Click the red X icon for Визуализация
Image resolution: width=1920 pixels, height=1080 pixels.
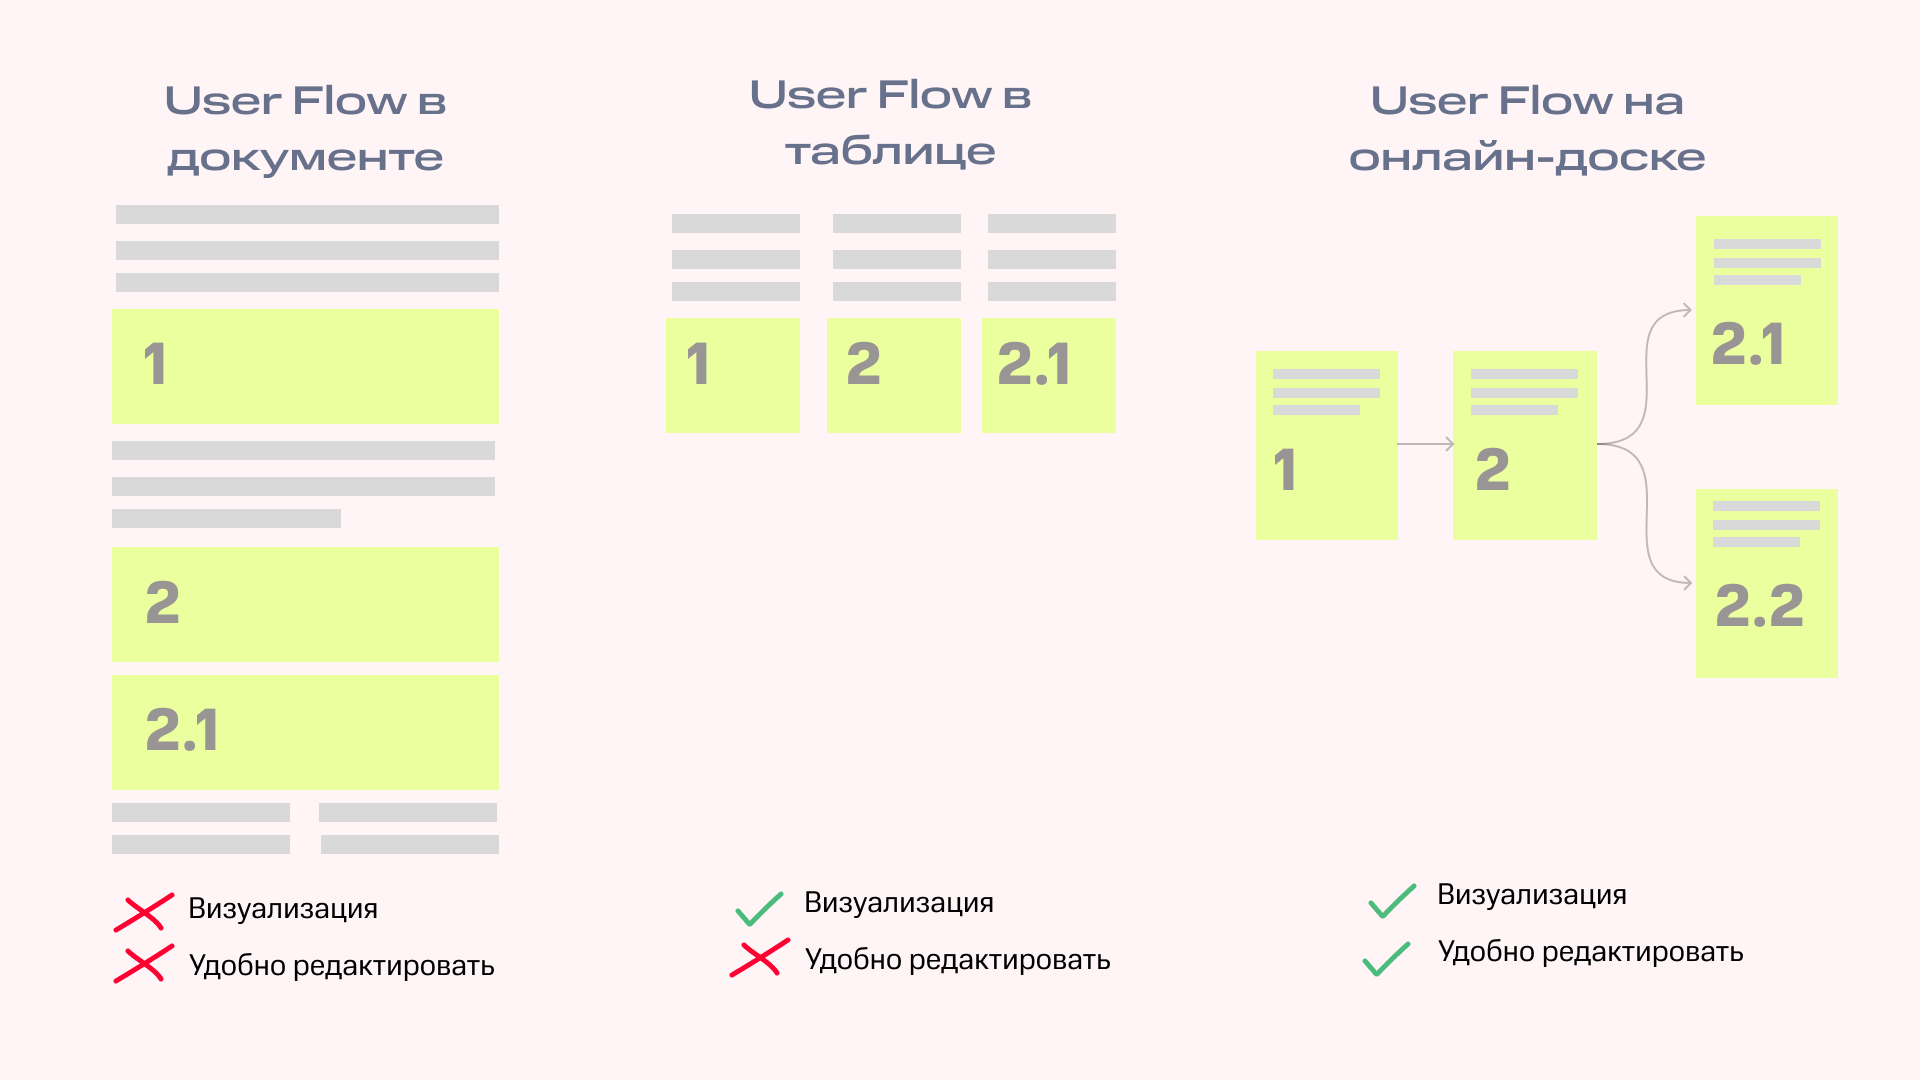click(x=142, y=913)
